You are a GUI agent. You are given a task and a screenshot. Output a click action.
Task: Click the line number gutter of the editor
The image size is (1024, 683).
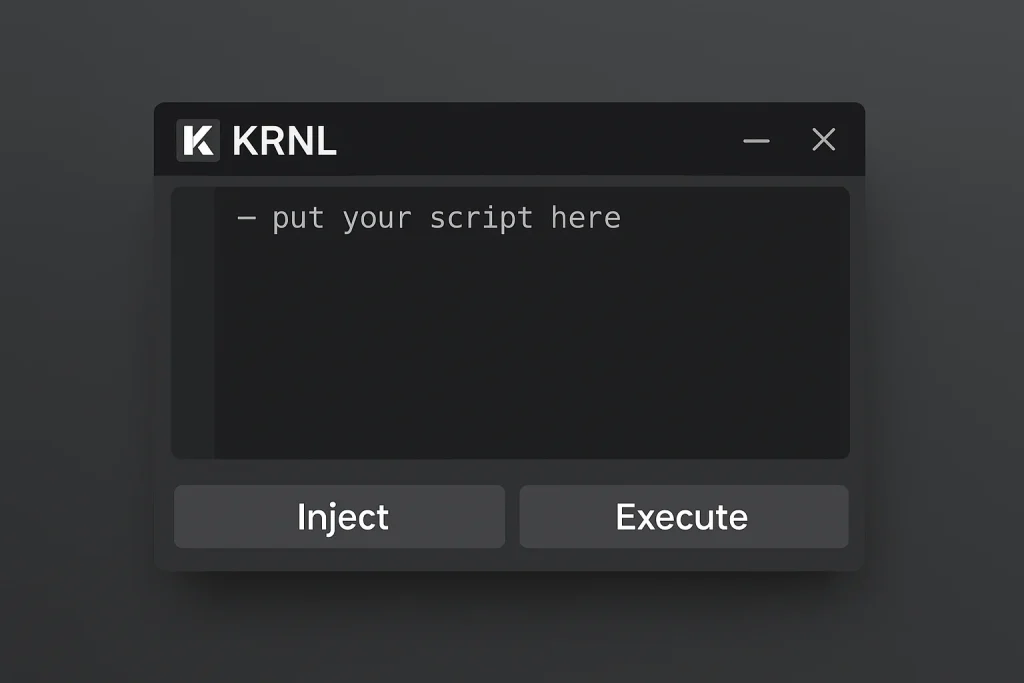click(x=193, y=330)
